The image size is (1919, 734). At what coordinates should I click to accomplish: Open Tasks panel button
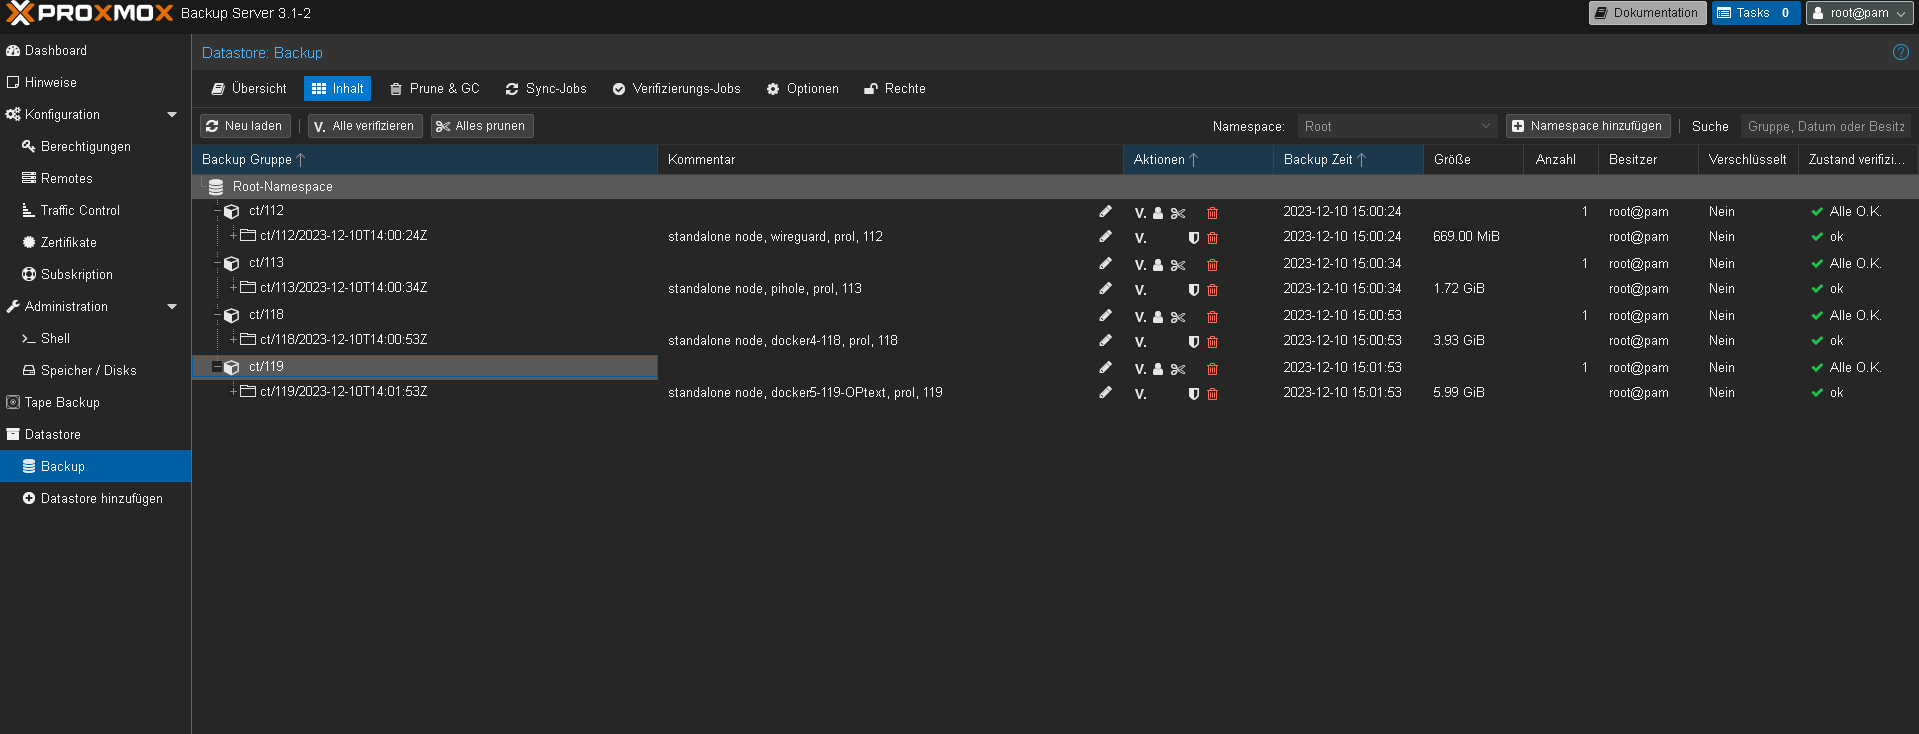[x=1756, y=13]
